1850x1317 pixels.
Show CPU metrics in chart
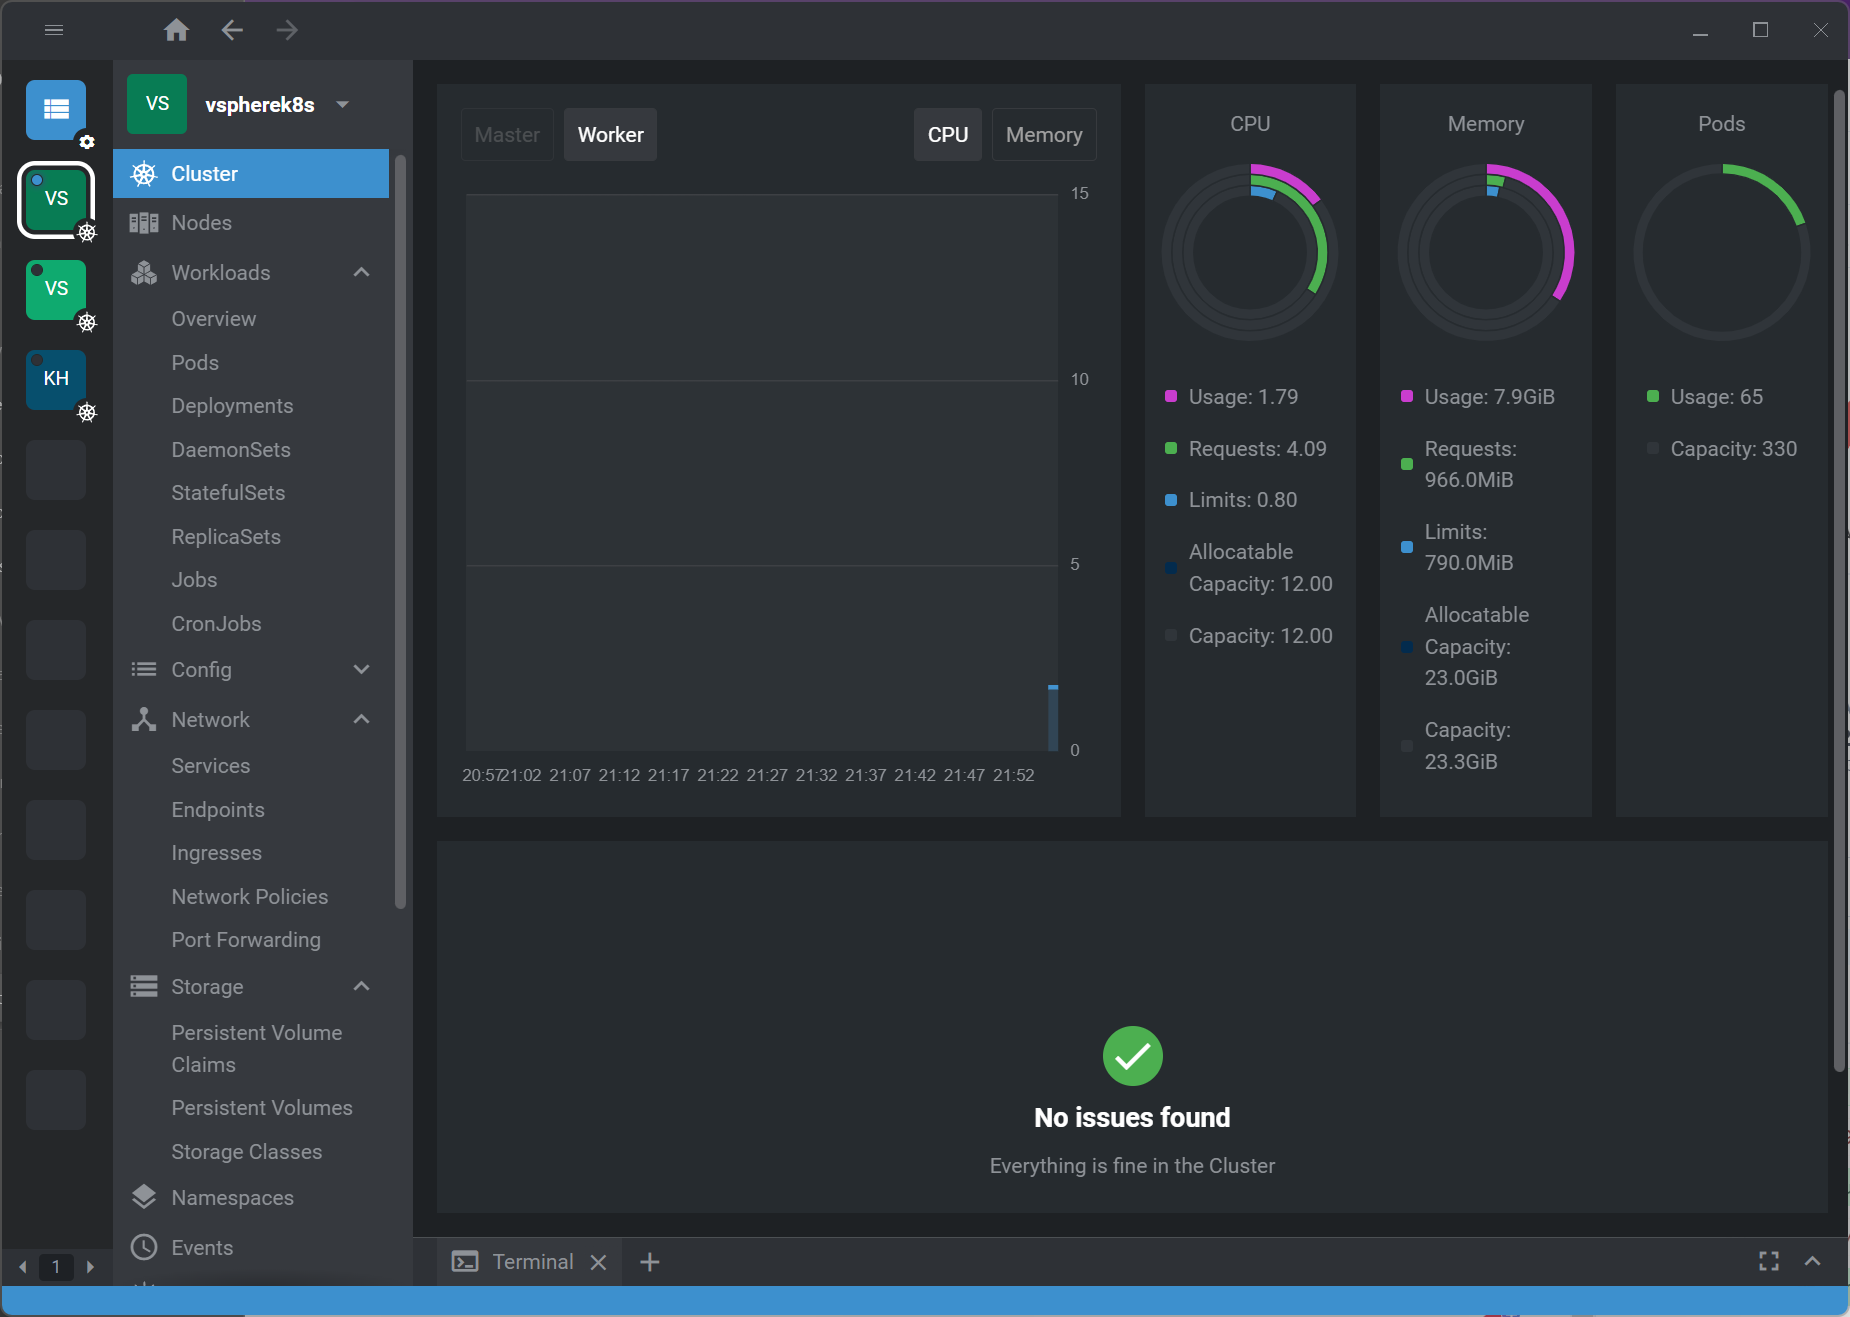948,135
